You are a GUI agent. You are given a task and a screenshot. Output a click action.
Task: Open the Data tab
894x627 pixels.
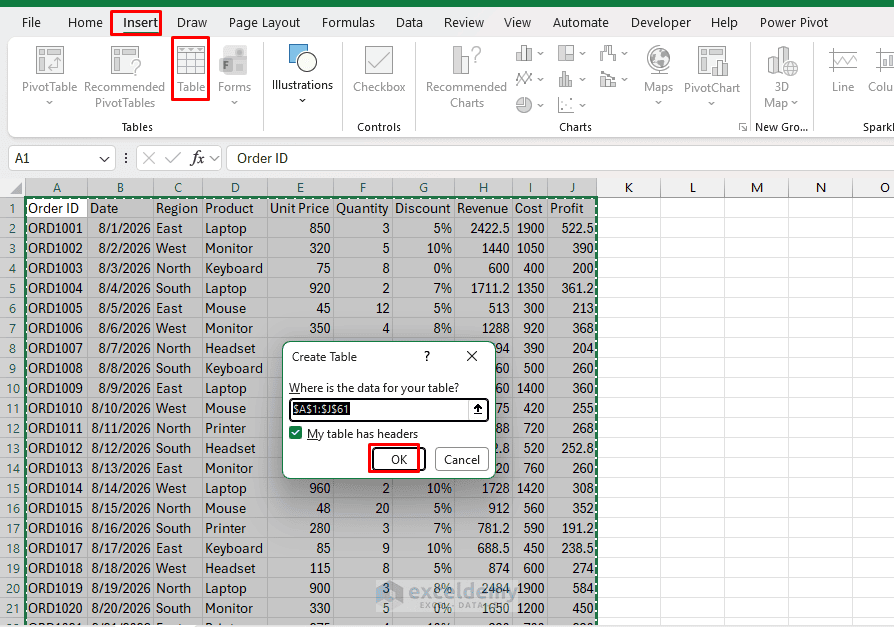(x=409, y=23)
